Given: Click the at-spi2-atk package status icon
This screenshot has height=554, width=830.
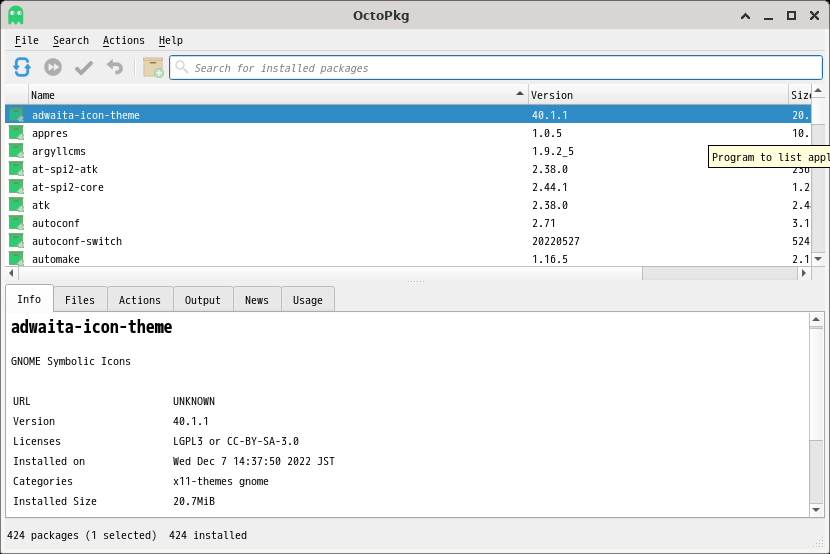Looking at the screenshot, I should point(16,169).
